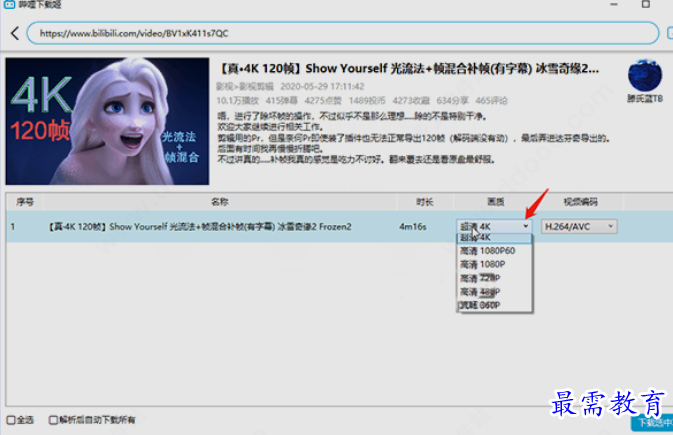The width and height of the screenshot is (673, 435).
Task: Click the 画质 column header
Action: 496,202
